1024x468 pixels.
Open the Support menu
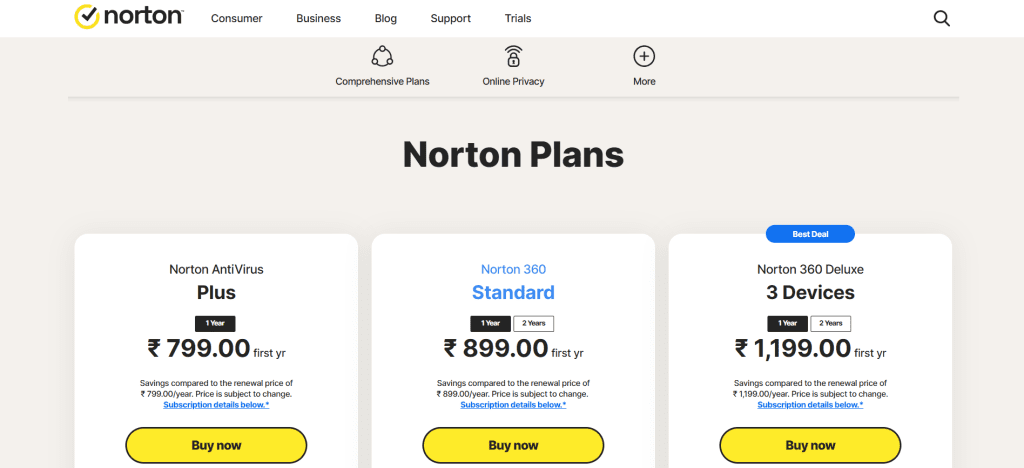tap(451, 18)
